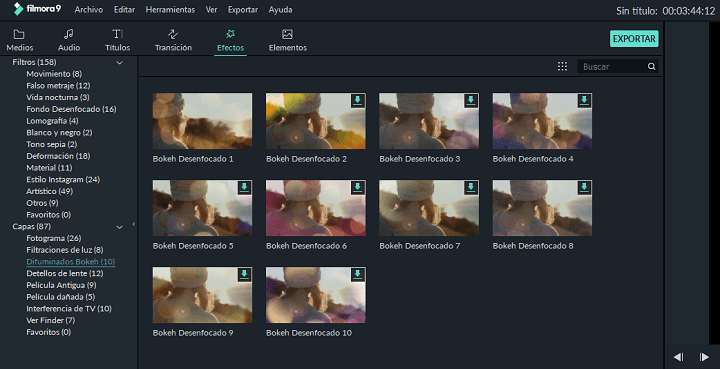Select Fondo Desenfocado (16) category
This screenshot has width=720, height=369.
(71, 109)
